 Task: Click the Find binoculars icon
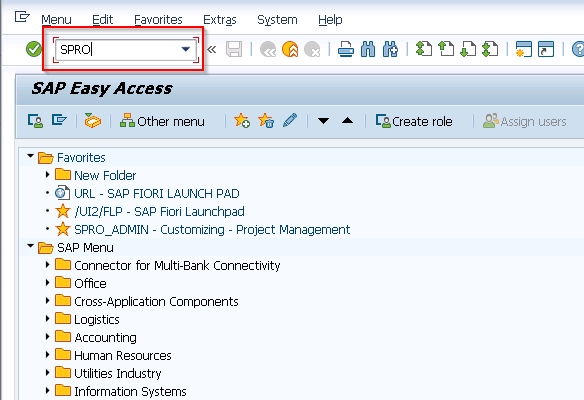(368, 49)
